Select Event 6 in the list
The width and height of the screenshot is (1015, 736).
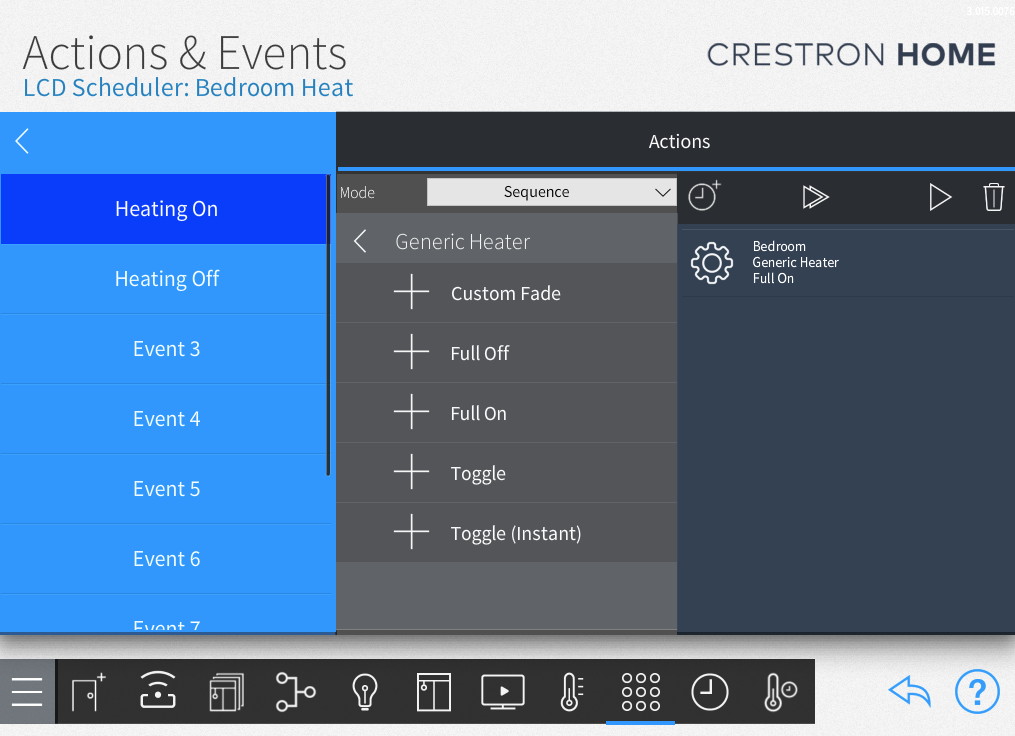pos(166,559)
